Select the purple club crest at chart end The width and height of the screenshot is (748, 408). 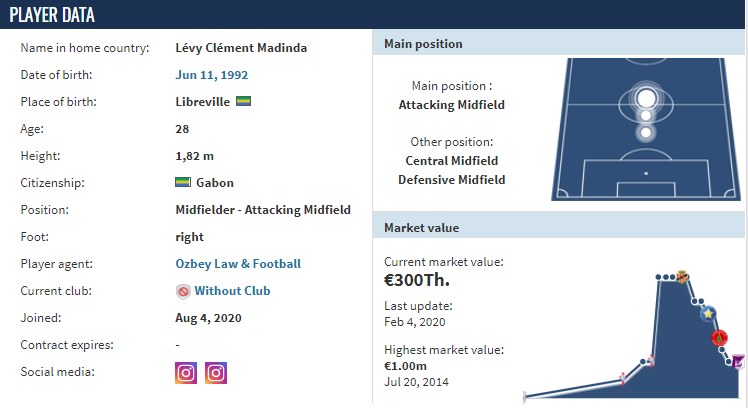point(738,362)
